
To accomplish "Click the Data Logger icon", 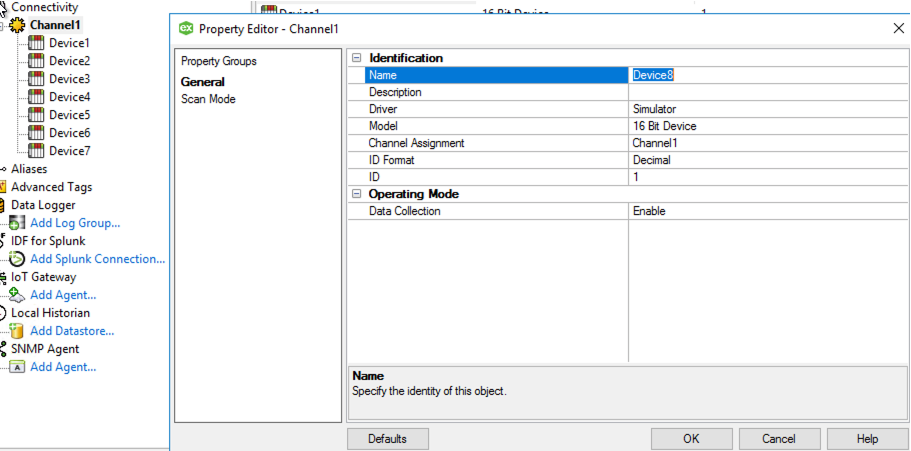I will click(x=3, y=205).
